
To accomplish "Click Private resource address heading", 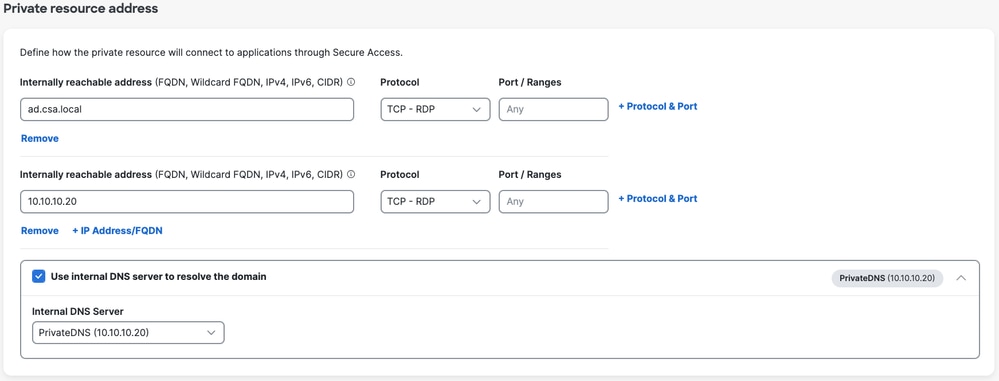I will (x=81, y=9).
